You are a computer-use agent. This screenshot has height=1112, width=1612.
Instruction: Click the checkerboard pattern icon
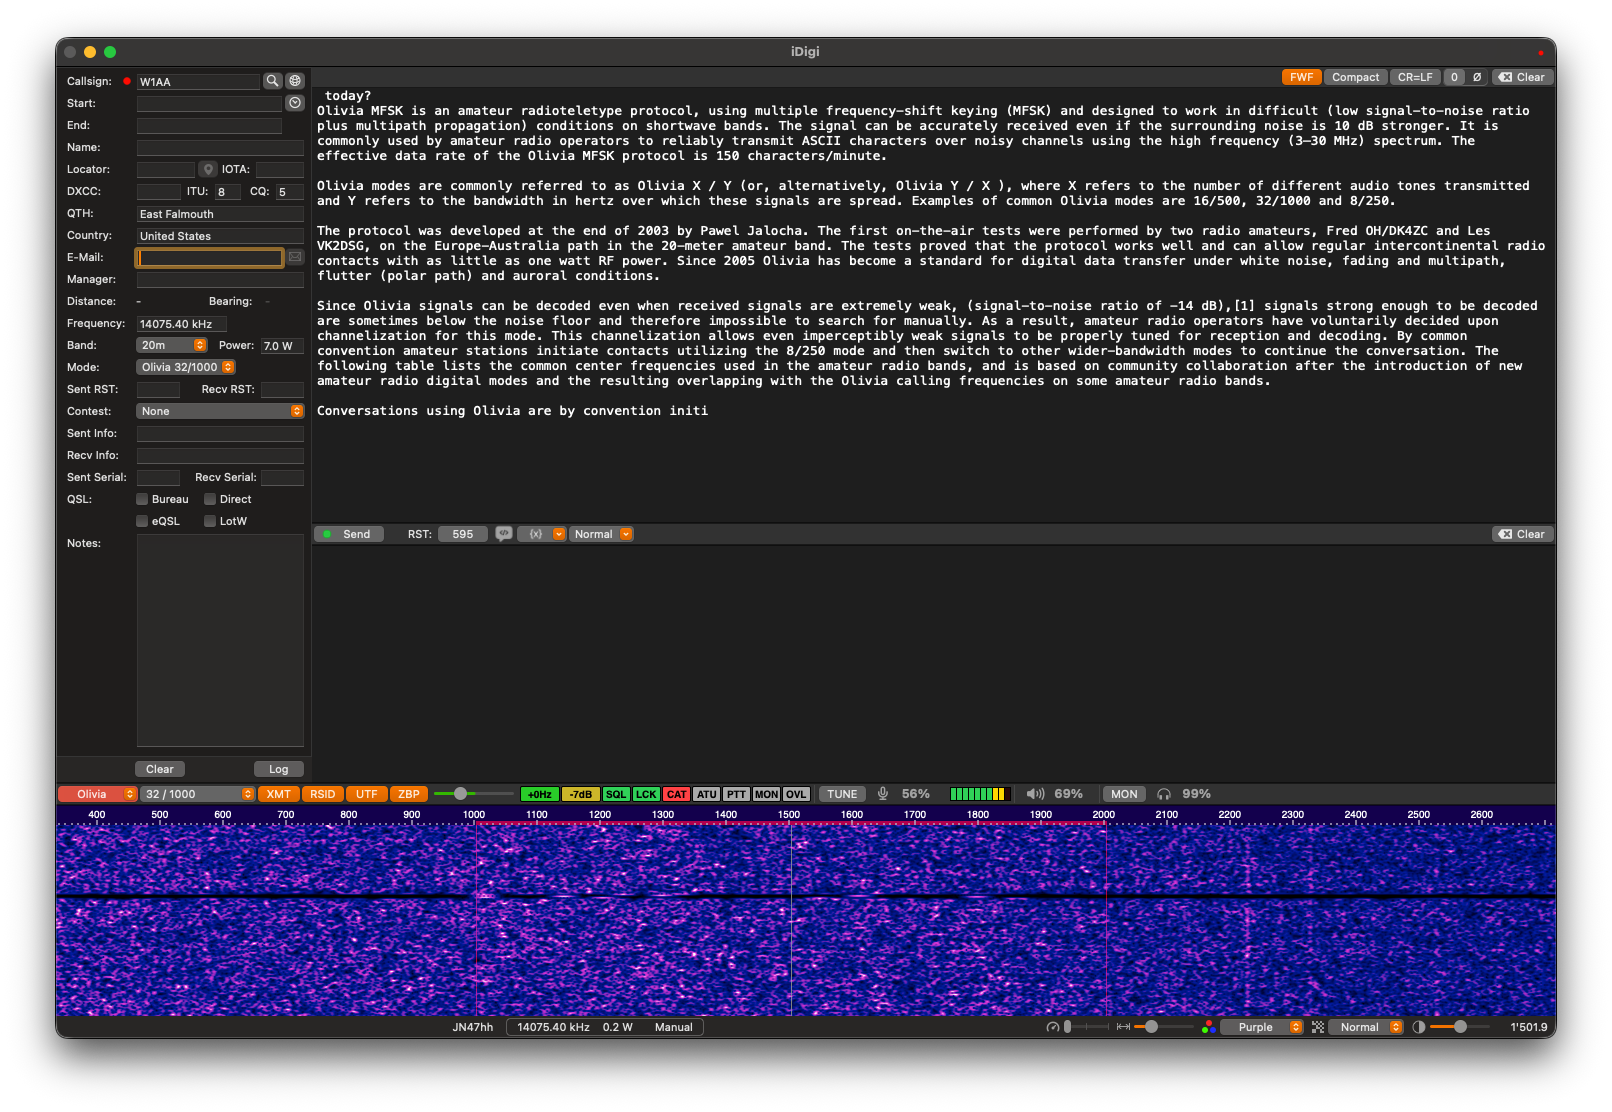[x=1318, y=1027]
